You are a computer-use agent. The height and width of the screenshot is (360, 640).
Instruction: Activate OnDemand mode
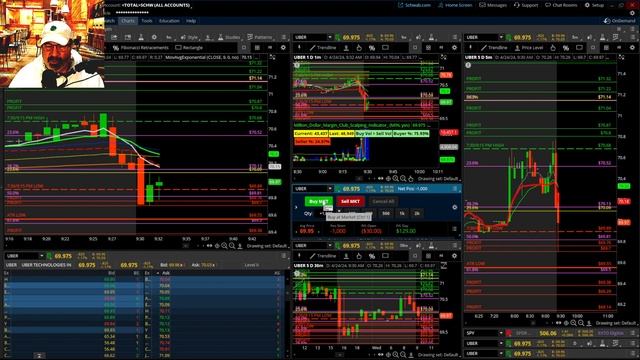[x=619, y=20]
